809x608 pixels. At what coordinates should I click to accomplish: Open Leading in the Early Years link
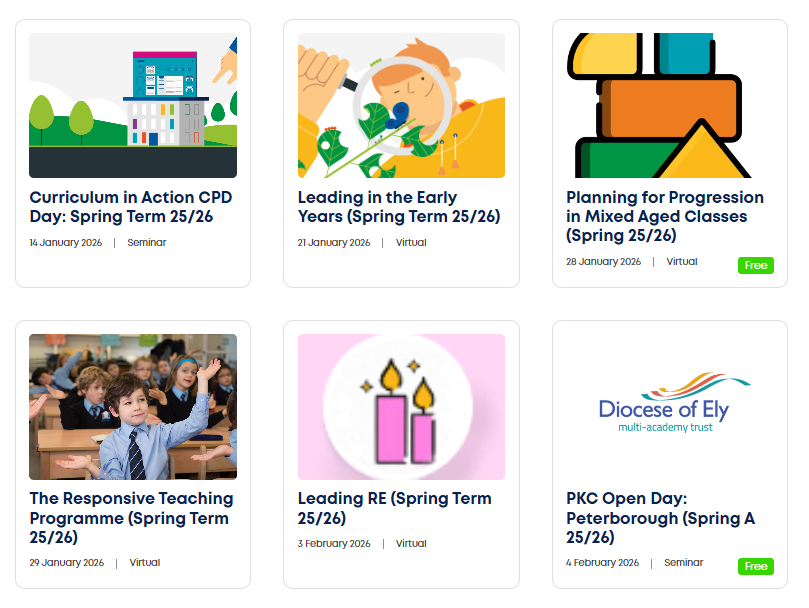[399, 207]
